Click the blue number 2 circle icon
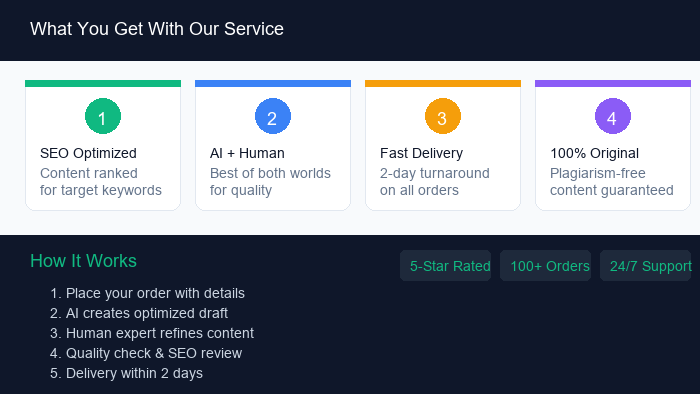Viewport: 700px width, 394px height. click(x=273, y=116)
